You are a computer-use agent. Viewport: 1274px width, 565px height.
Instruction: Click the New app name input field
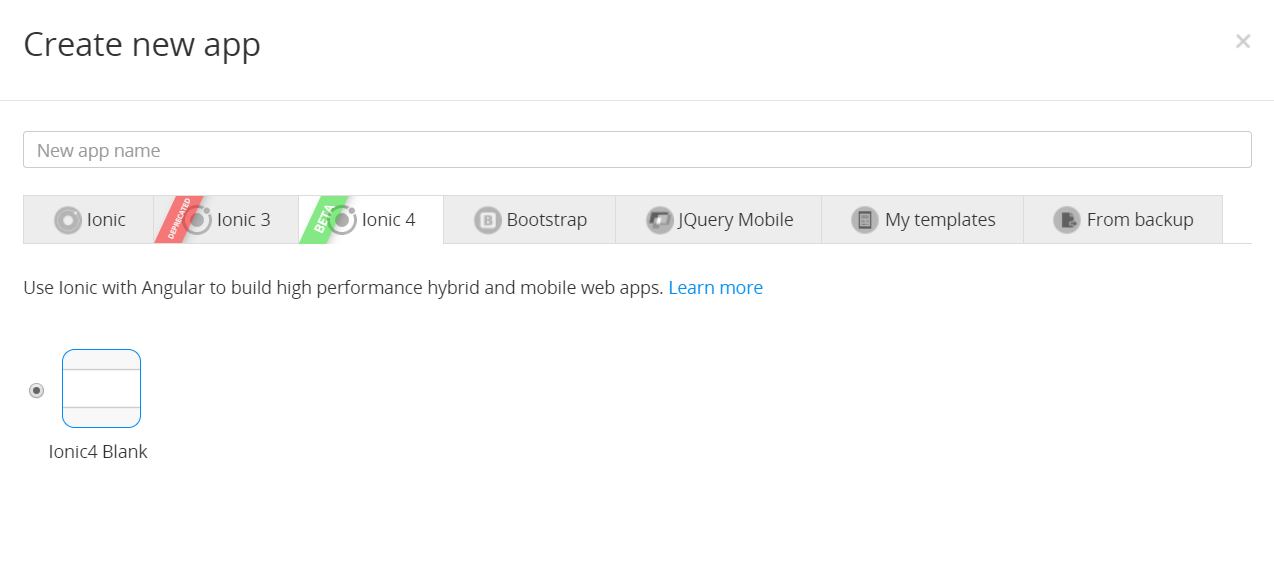(637, 150)
